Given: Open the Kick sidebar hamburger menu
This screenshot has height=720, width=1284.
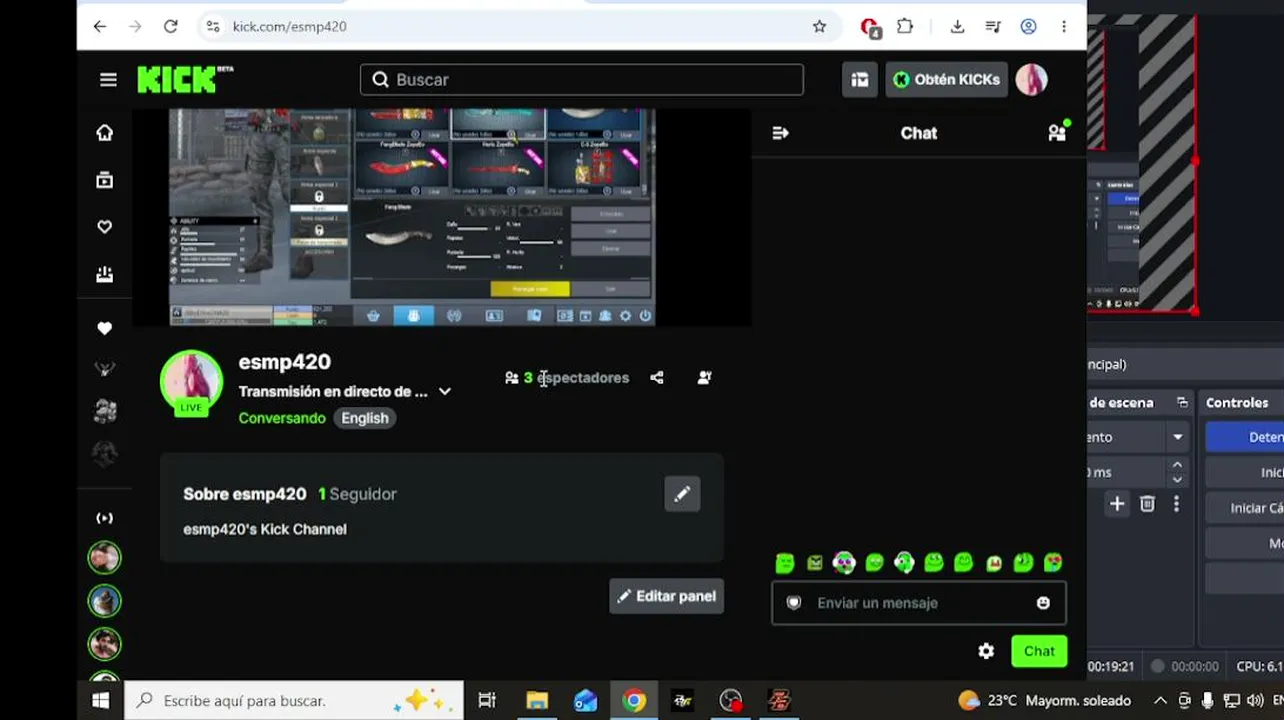Looking at the screenshot, I should [108, 80].
